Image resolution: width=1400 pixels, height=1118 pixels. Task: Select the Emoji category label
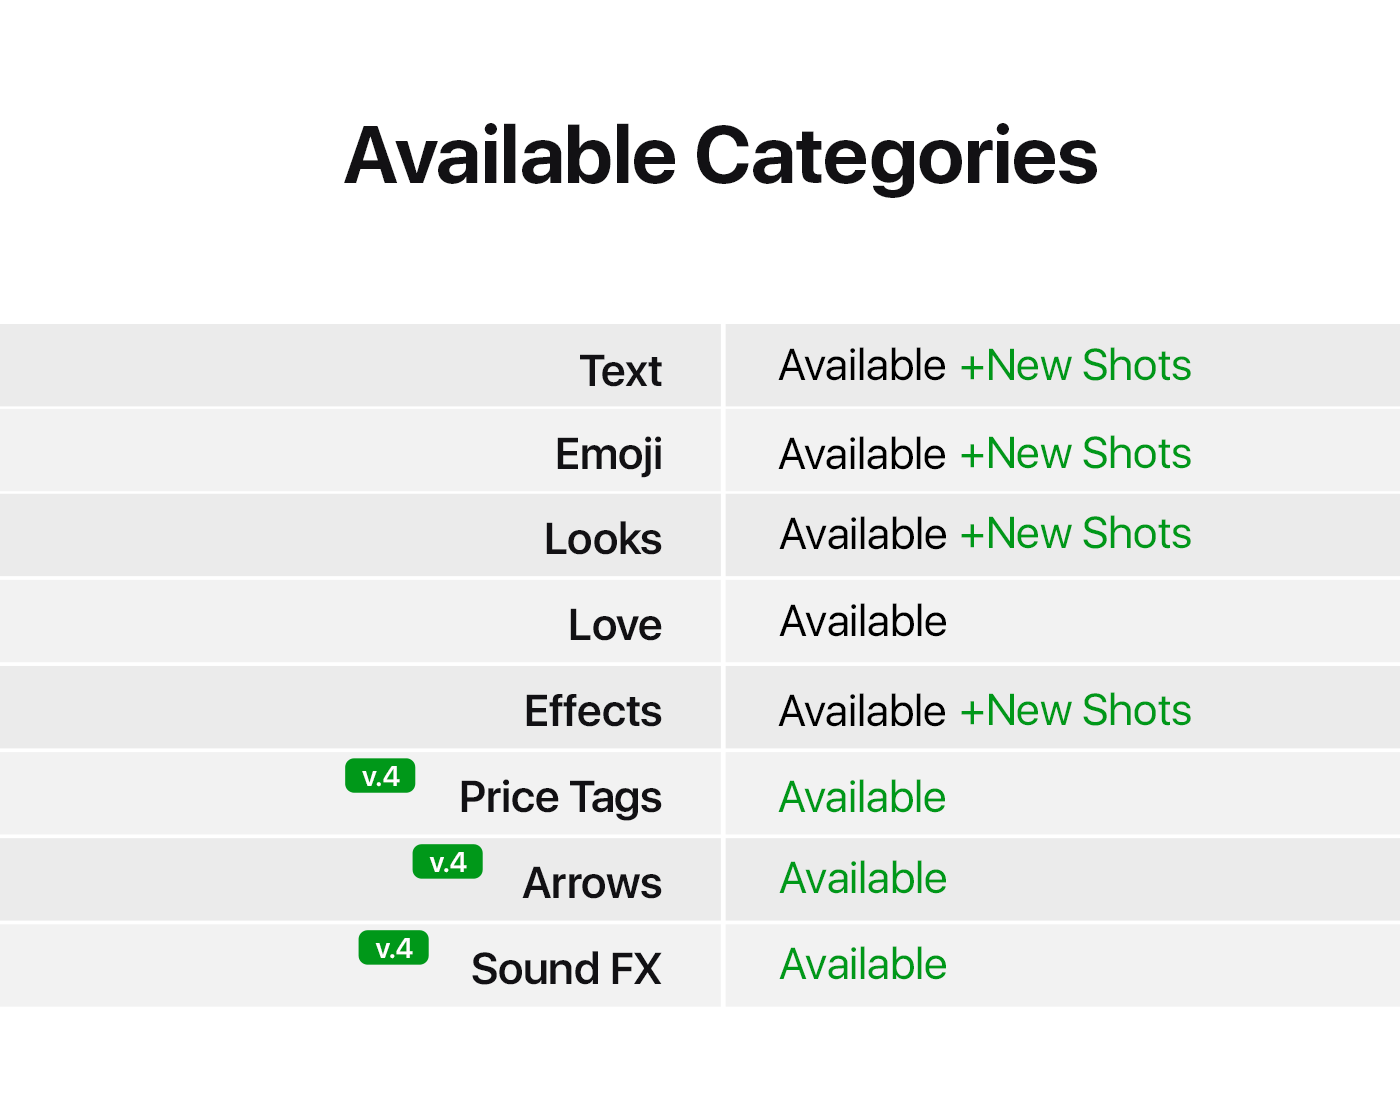point(609,456)
